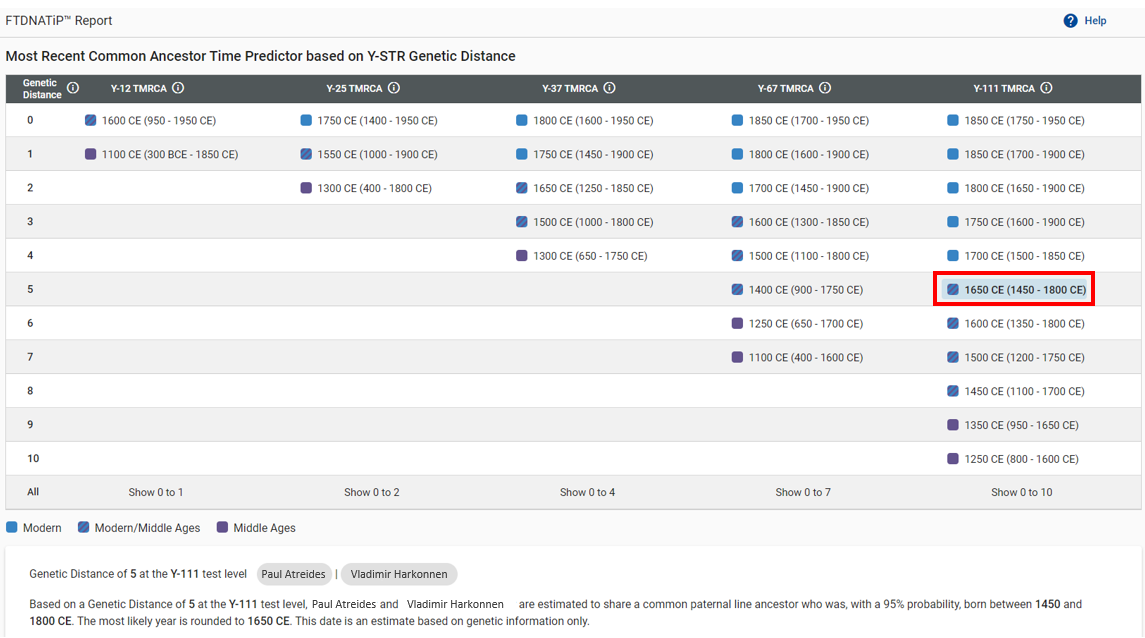The image size is (1145, 638).
Task: Select cell 1850 CE (1750 - 1950 CE)
Action: [1016, 120]
